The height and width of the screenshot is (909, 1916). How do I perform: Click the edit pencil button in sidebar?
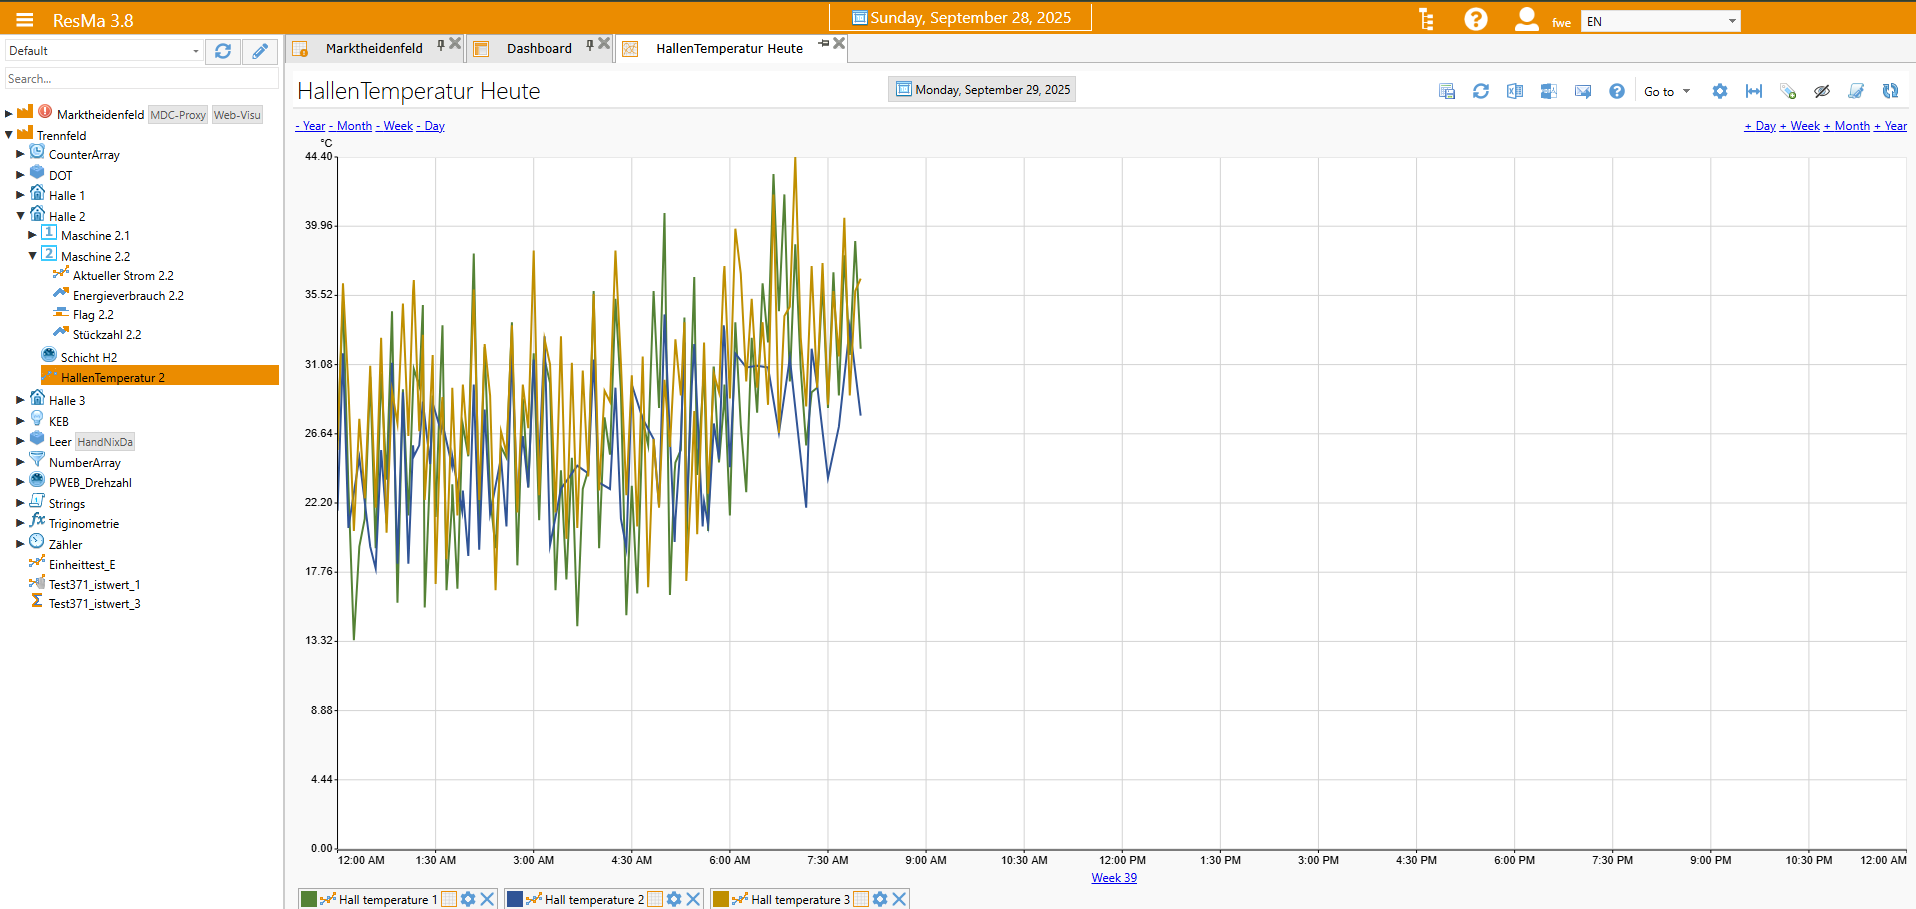[260, 51]
